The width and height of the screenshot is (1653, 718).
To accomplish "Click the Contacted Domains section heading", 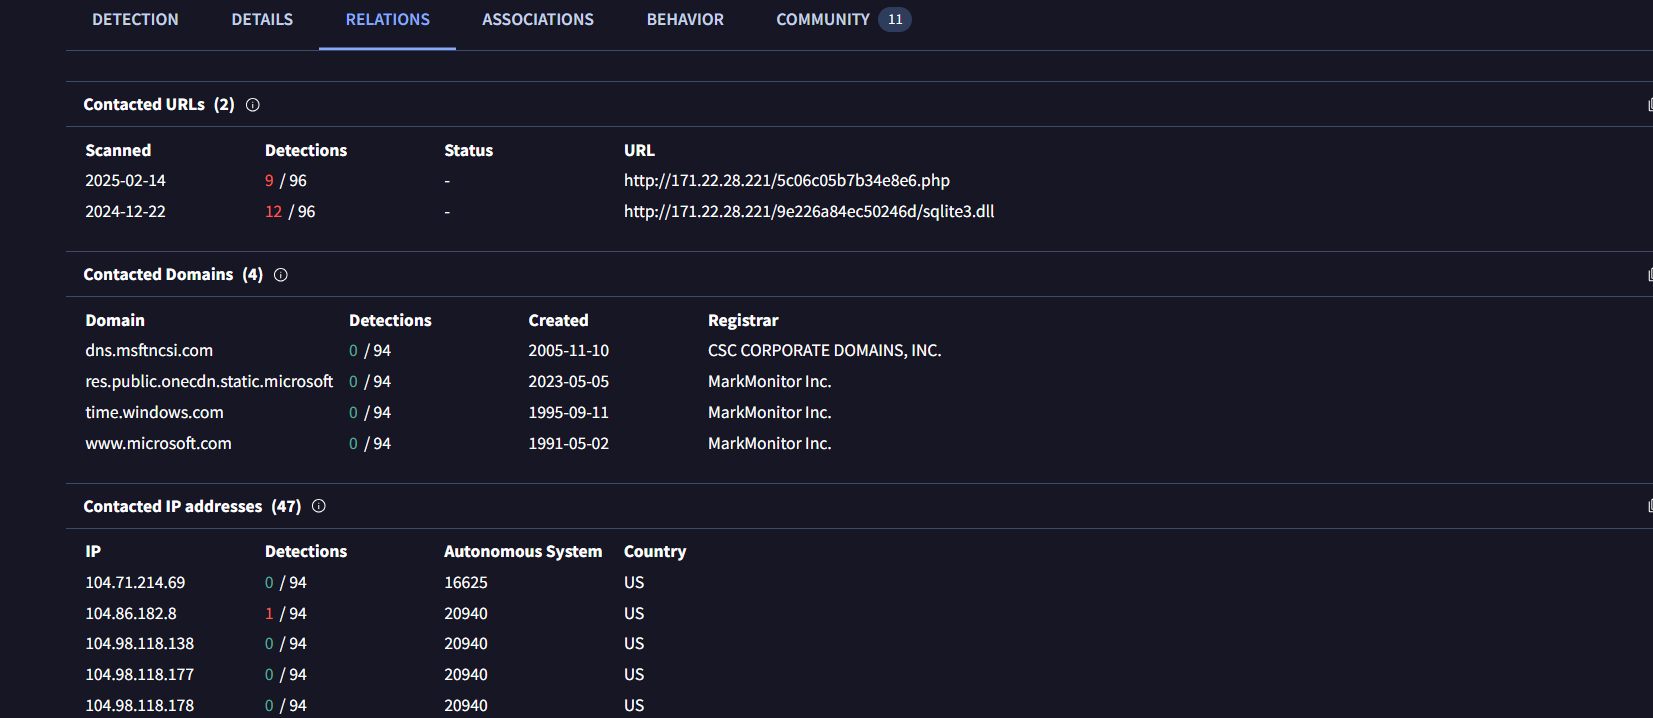I will click(173, 275).
